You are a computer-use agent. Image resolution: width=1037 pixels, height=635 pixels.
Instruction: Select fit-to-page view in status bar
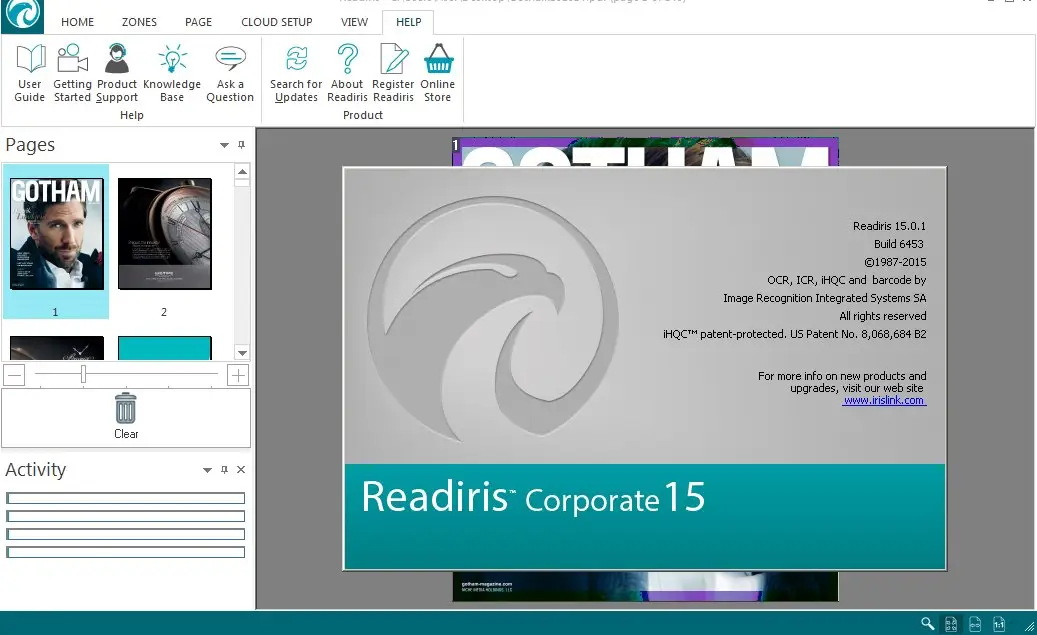951,623
